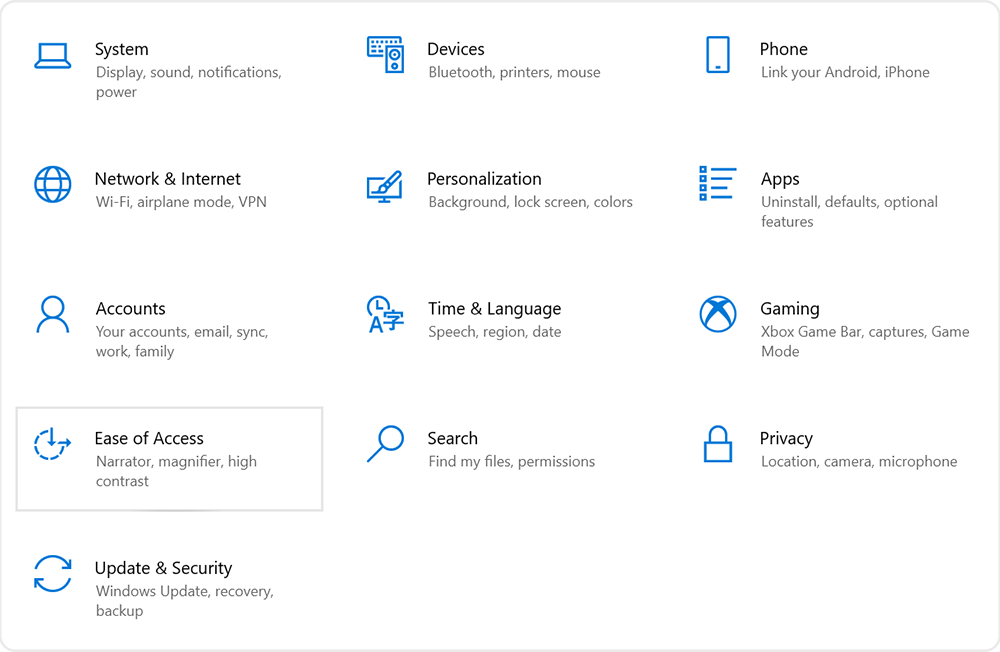
Task: Select the Apps list icon
Action: pos(717,185)
